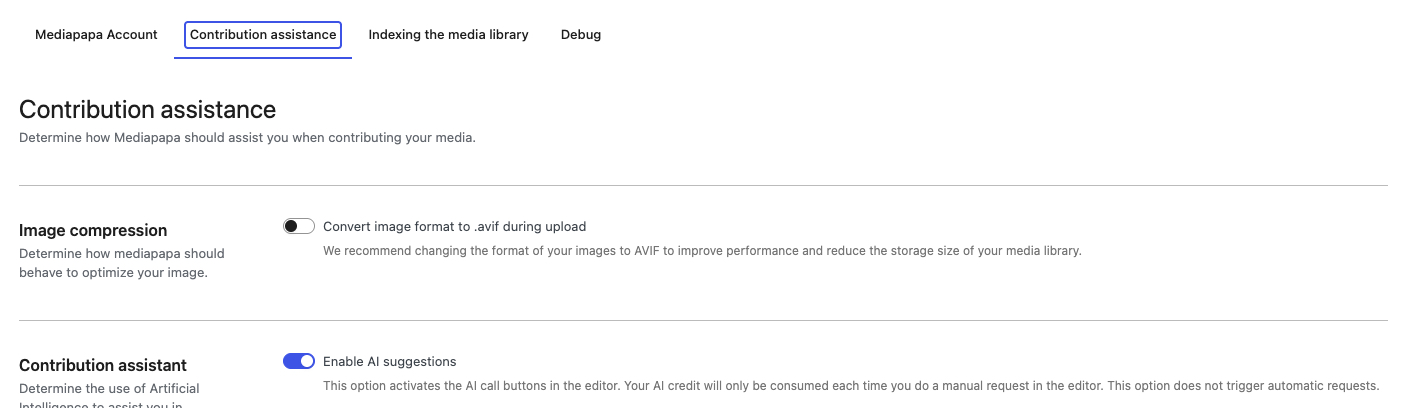Click the AI credit consumption help text
The width and height of the screenshot is (1402, 408).
point(851,385)
